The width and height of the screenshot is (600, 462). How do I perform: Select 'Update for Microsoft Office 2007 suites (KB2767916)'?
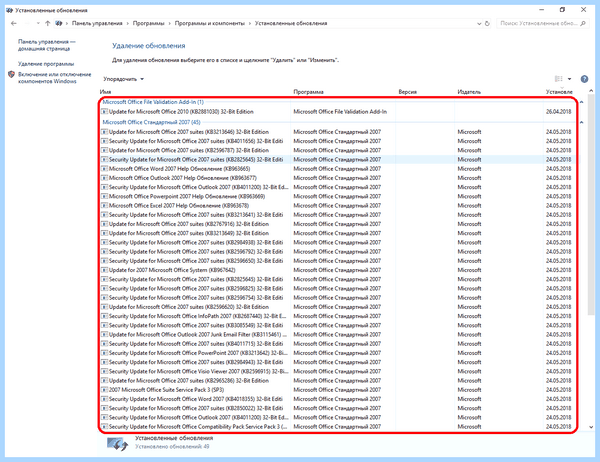click(336, 224)
